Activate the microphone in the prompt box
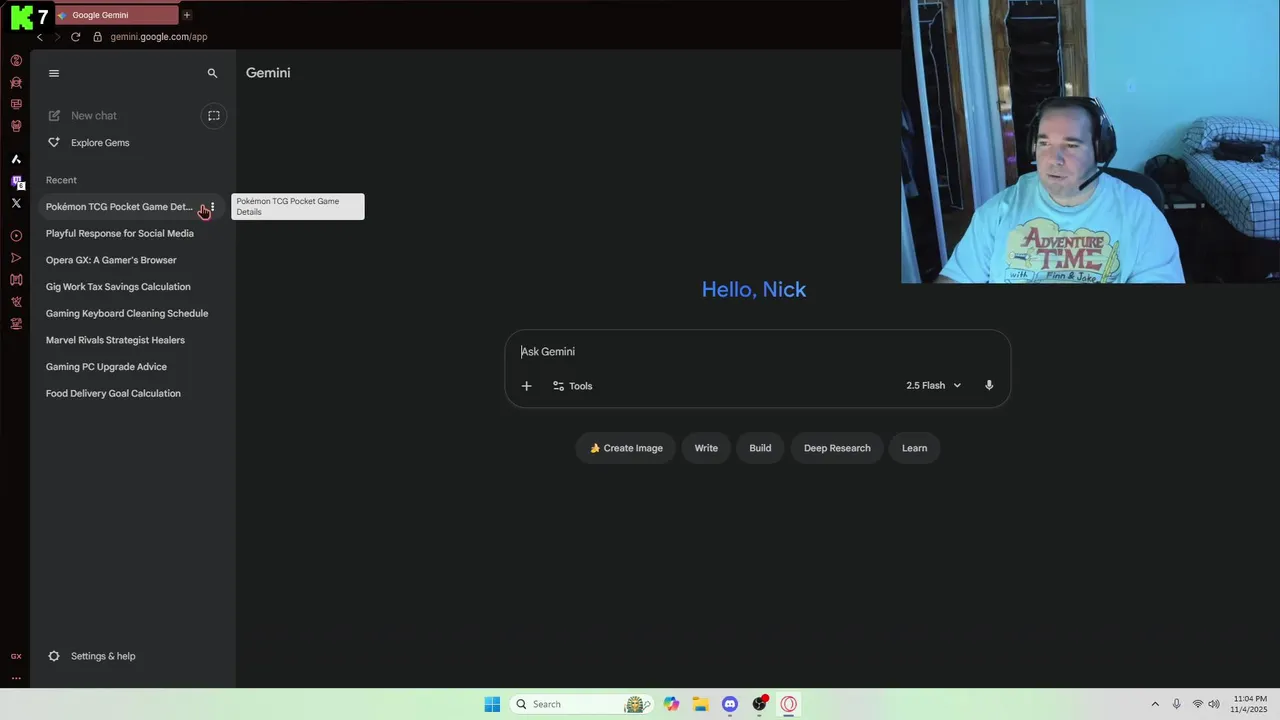The width and height of the screenshot is (1280, 720). click(989, 386)
